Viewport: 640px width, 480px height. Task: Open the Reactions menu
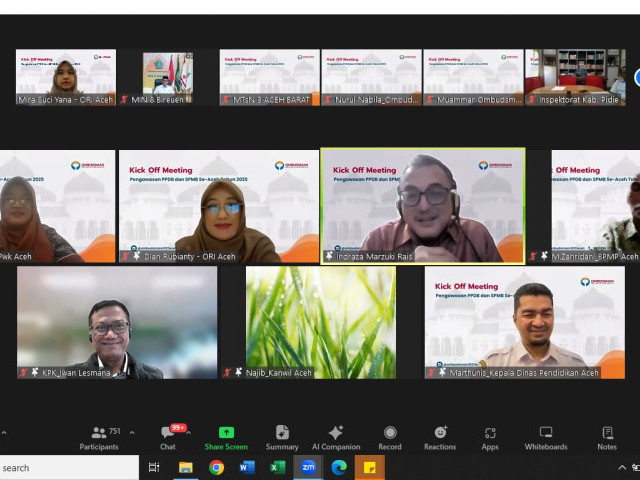tap(440, 437)
